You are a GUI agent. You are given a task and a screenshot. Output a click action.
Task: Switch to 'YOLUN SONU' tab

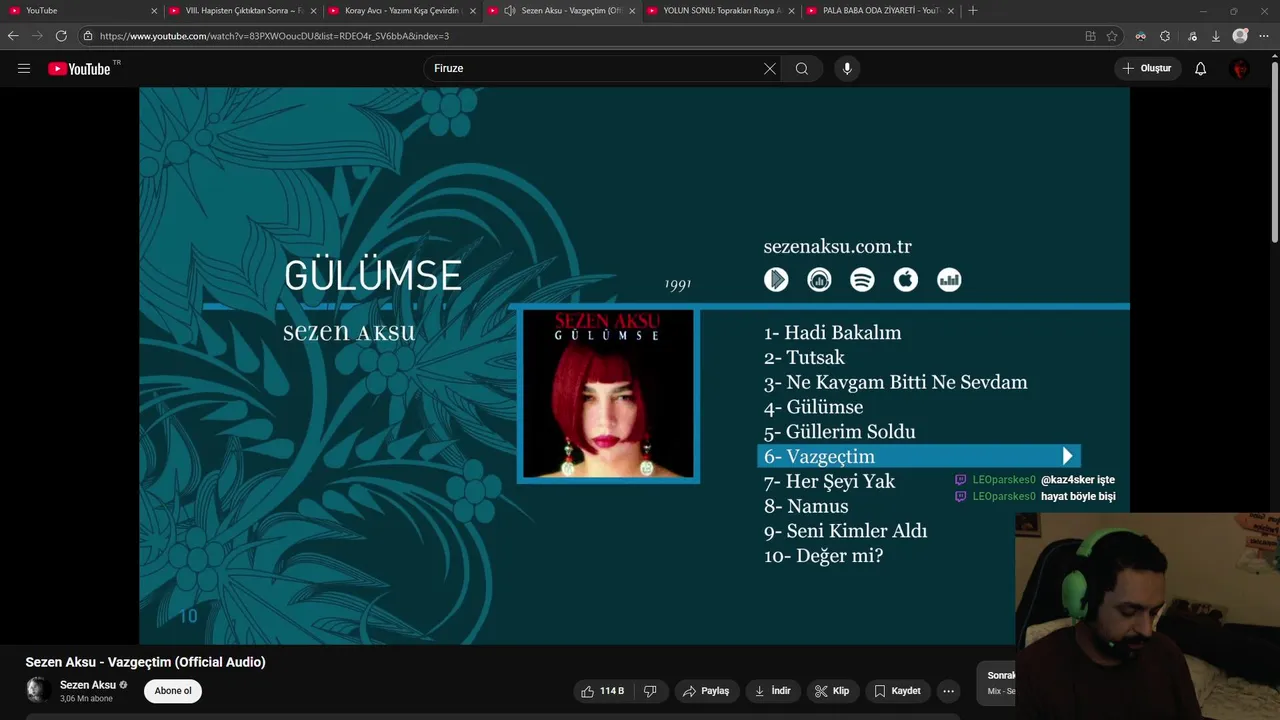point(722,10)
